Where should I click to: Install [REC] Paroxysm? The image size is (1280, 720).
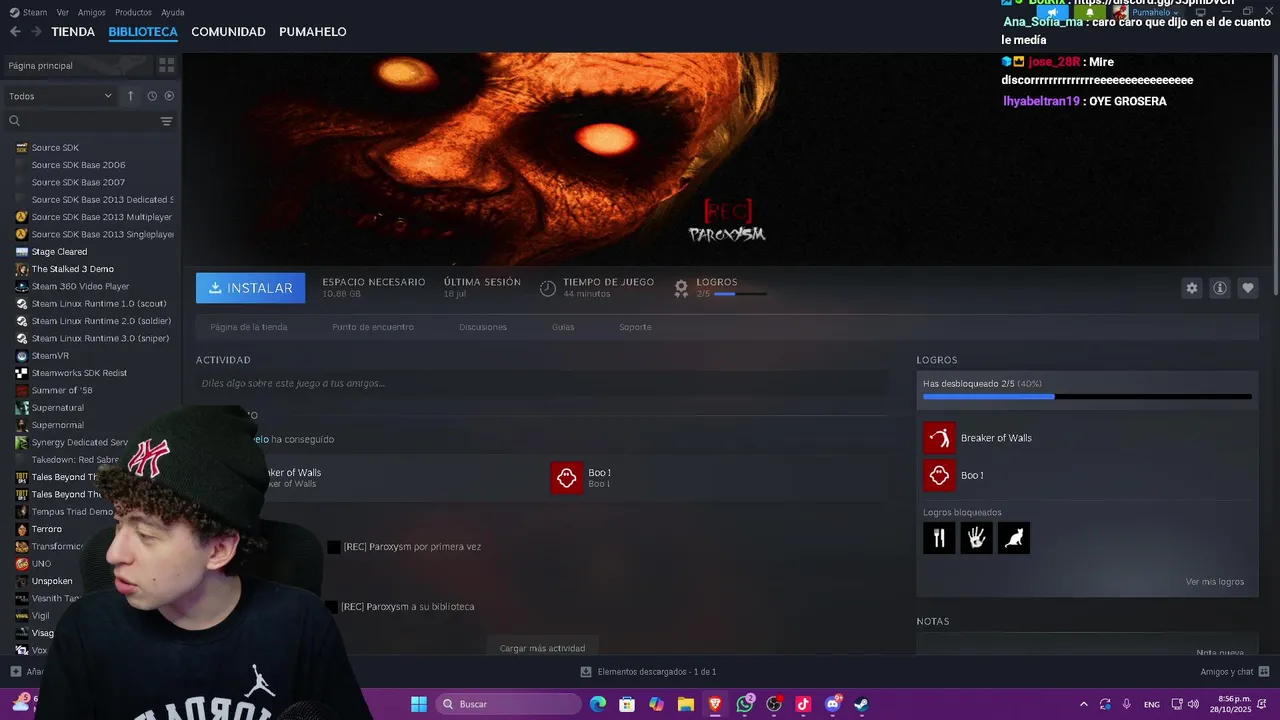[x=251, y=288]
